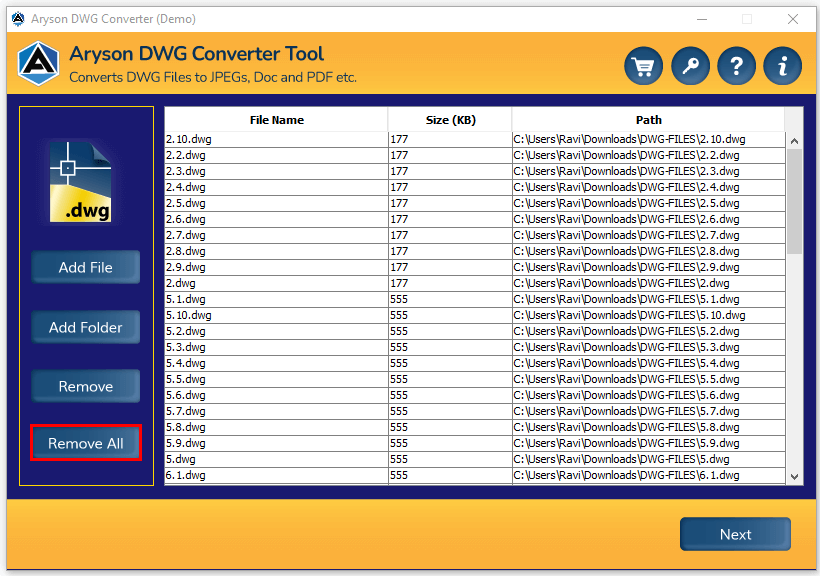The width and height of the screenshot is (820, 576).
Task: Select file name 5.8.dwg
Action: click(x=276, y=427)
